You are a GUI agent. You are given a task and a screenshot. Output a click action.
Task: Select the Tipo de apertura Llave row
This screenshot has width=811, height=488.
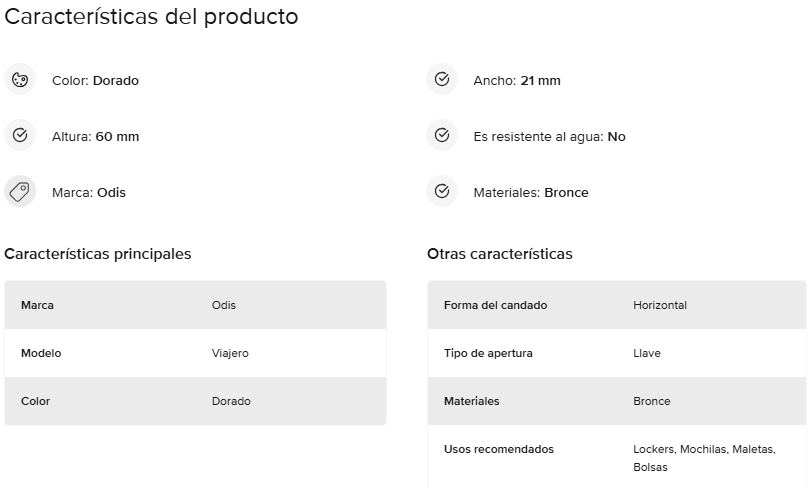(x=617, y=353)
